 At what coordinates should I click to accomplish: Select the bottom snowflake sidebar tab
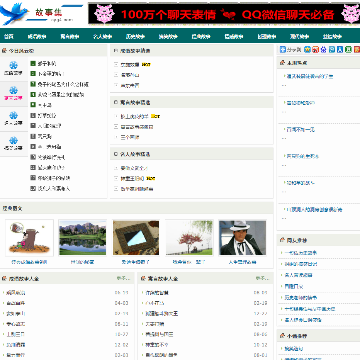(14, 144)
